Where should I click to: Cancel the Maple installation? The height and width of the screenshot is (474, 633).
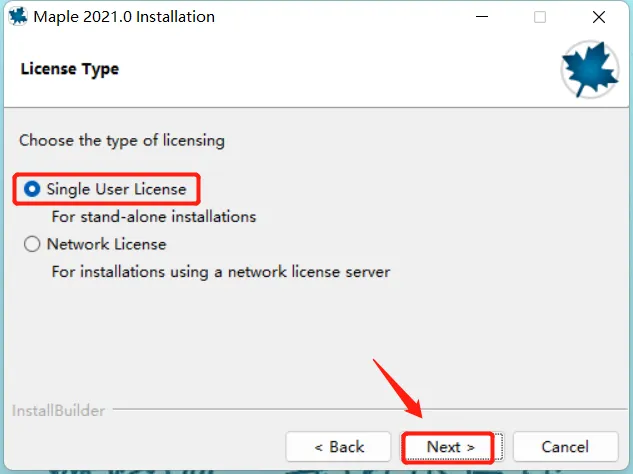(565, 447)
